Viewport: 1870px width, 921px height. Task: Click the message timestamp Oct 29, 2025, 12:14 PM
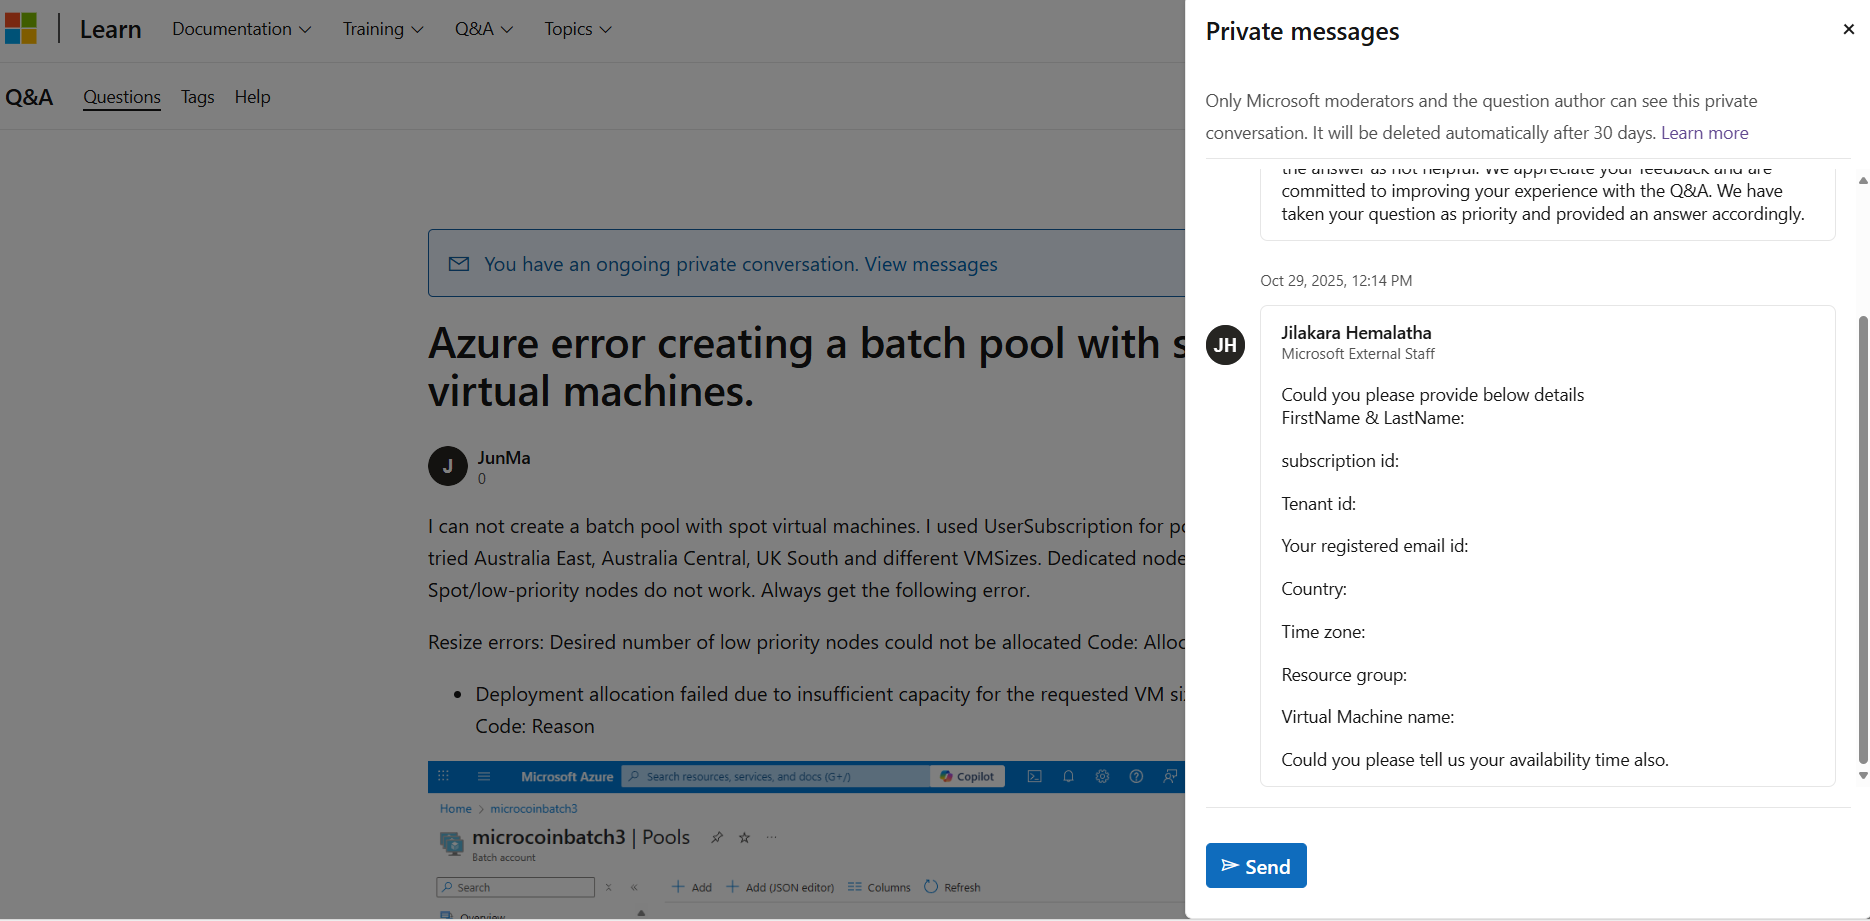(x=1336, y=281)
